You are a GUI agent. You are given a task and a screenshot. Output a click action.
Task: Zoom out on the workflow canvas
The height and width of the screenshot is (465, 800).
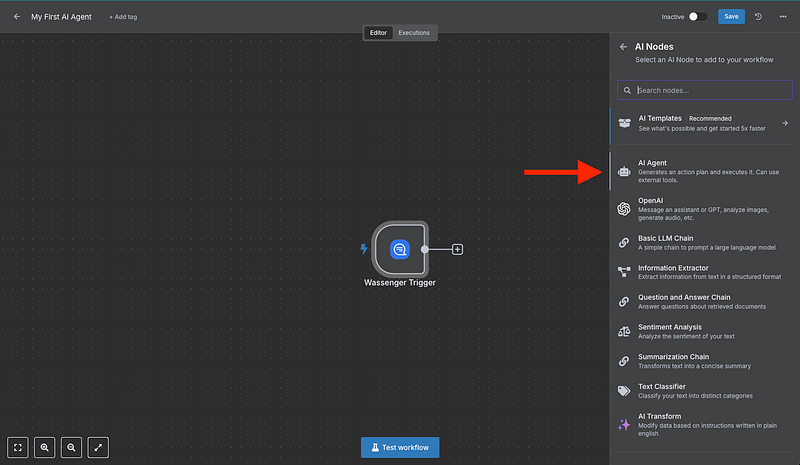pos(72,448)
